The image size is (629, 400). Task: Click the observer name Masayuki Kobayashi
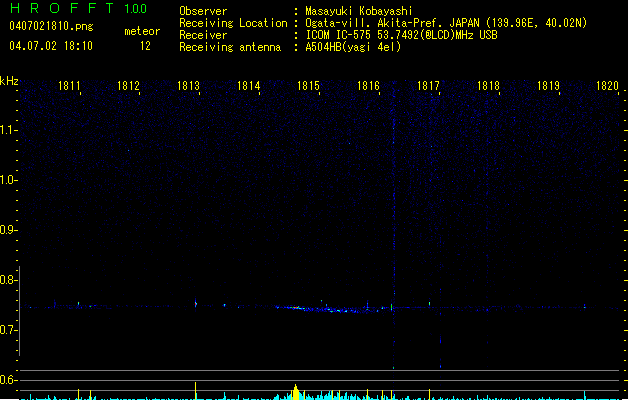tap(359, 11)
